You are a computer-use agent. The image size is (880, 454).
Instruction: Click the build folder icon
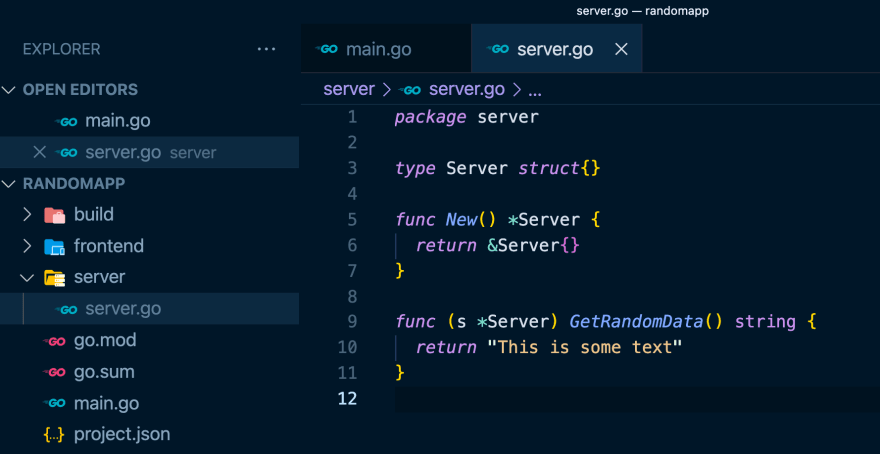pyautogui.click(x=54, y=215)
